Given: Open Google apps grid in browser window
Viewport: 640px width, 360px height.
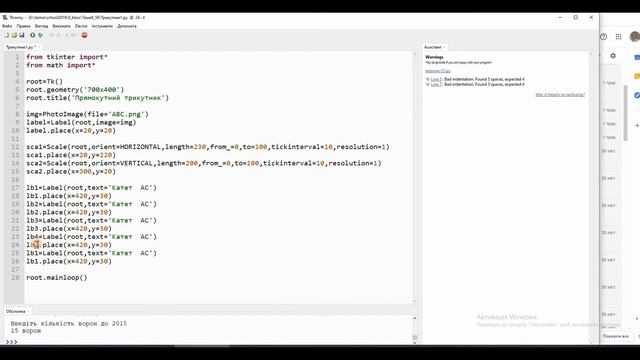Looking at the screenshot, I should tap(619, 36).
